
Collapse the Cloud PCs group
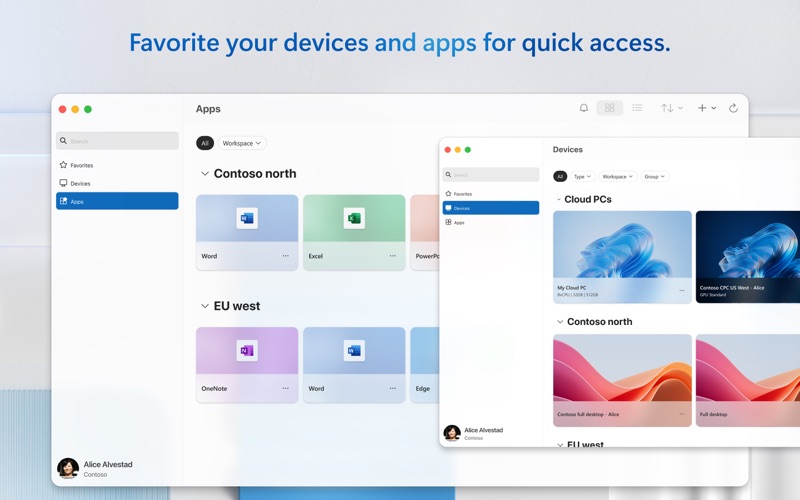559,199
